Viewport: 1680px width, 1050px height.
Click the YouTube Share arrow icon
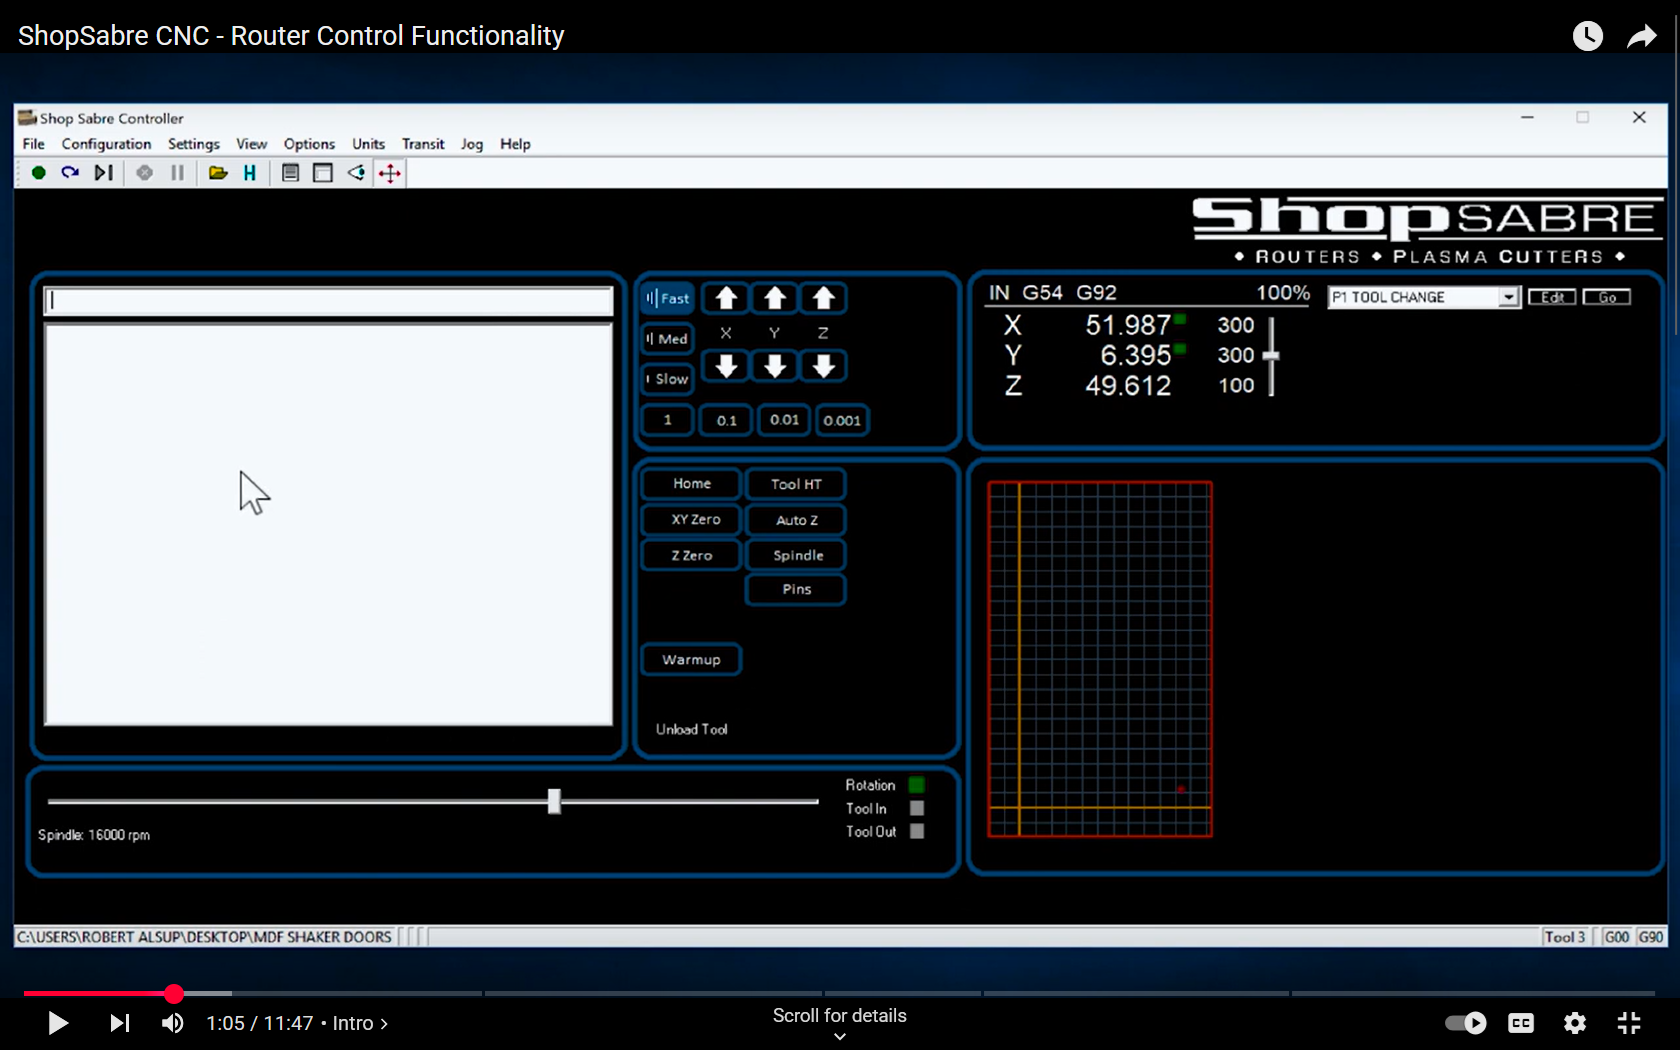click(x=1642, y=37)
